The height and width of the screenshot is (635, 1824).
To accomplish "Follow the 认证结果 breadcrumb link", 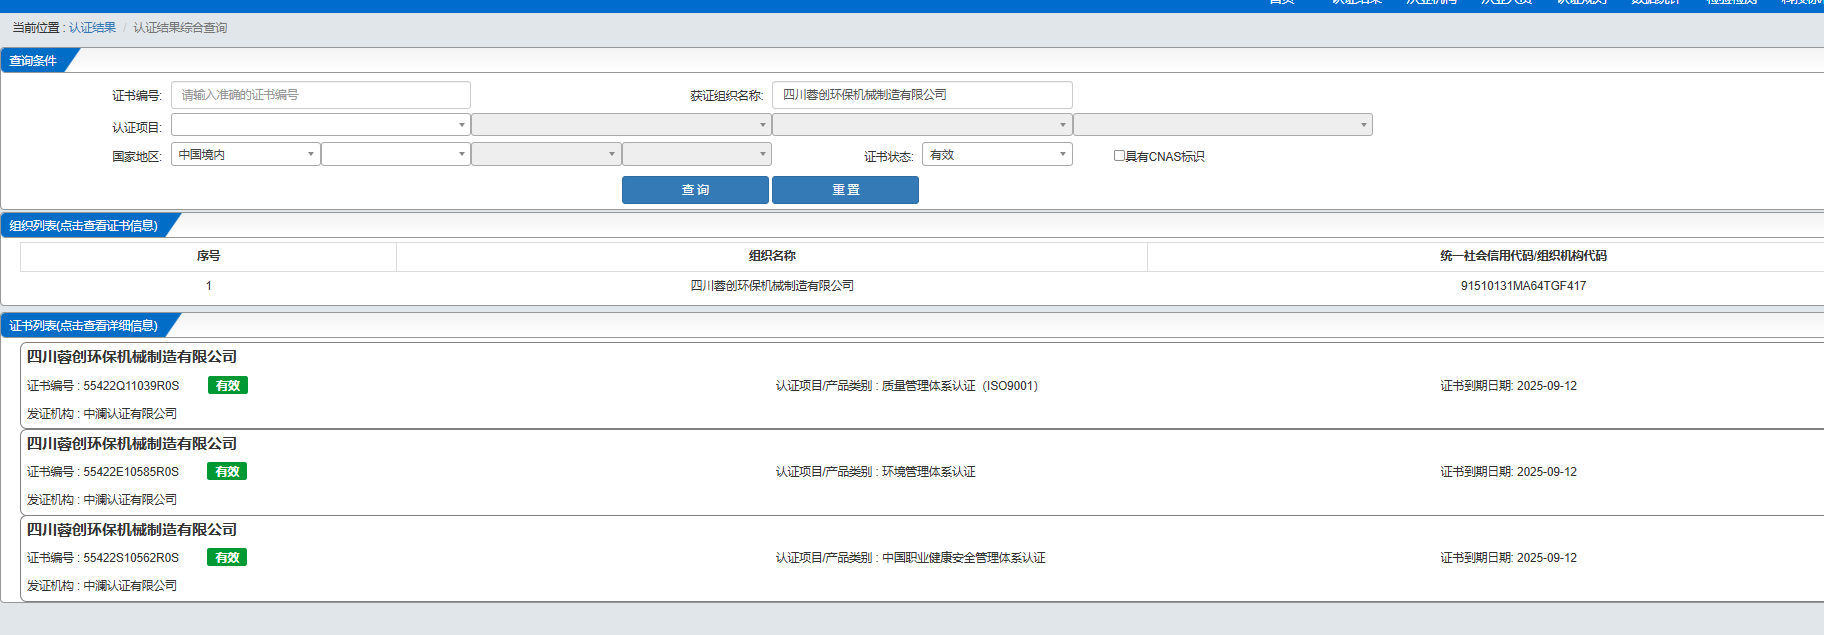I will (92, 28).
